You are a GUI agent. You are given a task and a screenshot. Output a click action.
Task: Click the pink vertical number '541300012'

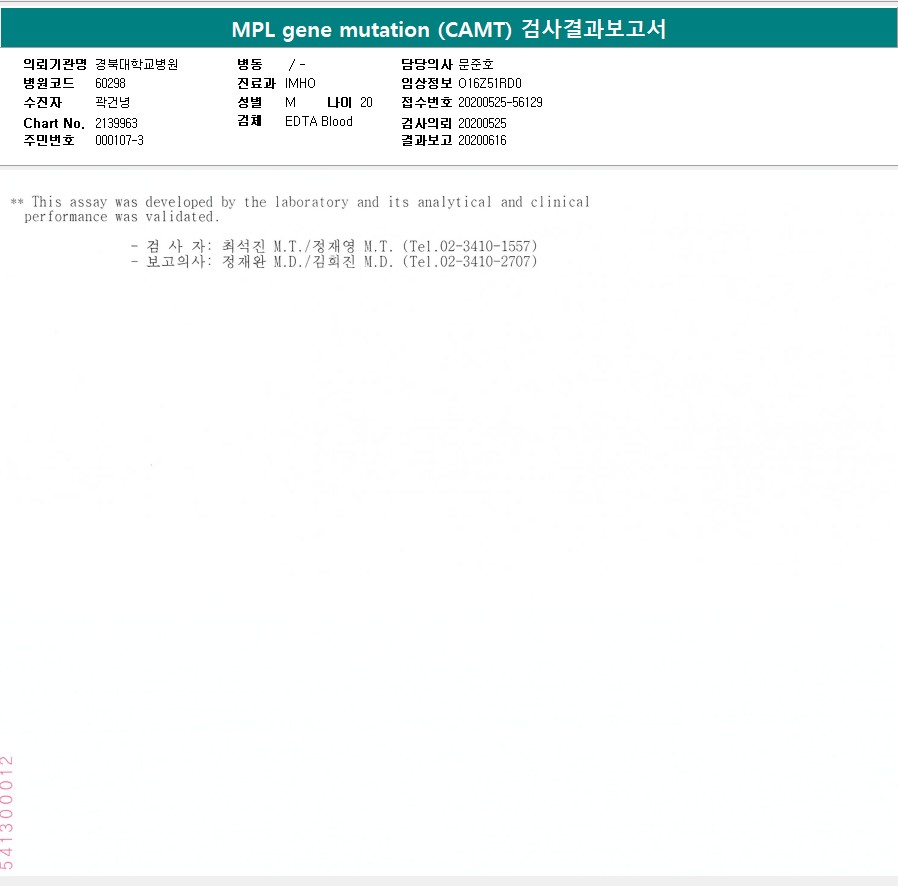point(7,813)
